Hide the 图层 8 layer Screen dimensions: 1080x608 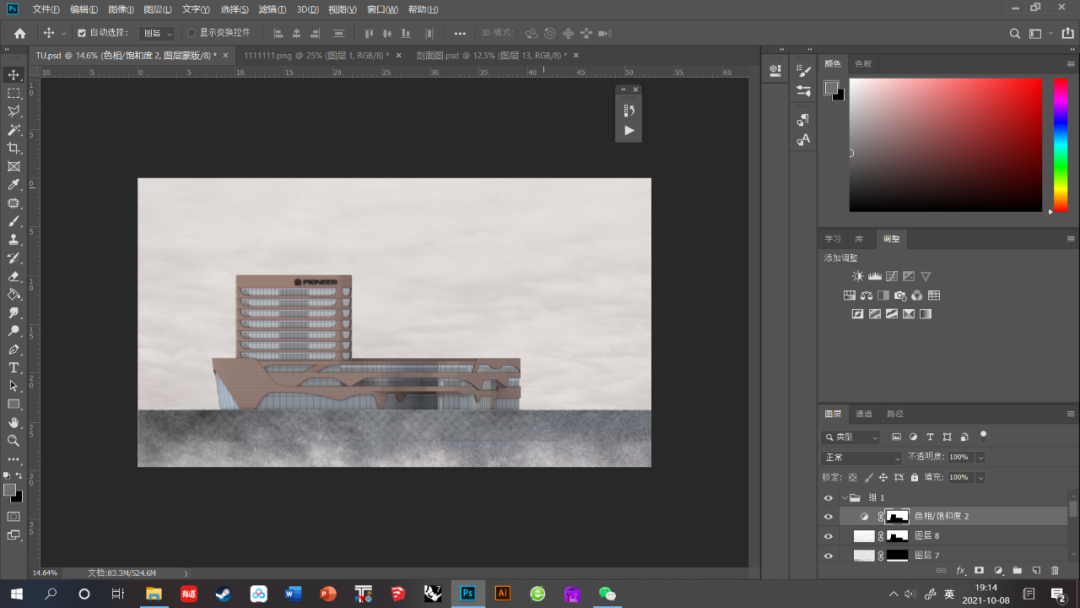point(829,536)
